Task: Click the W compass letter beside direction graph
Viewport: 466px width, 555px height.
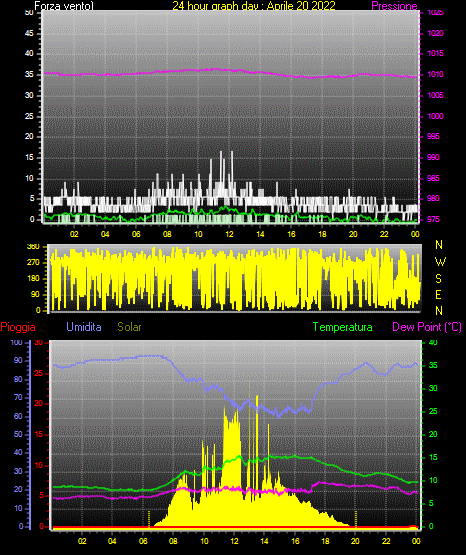Action: coord(440,262)
